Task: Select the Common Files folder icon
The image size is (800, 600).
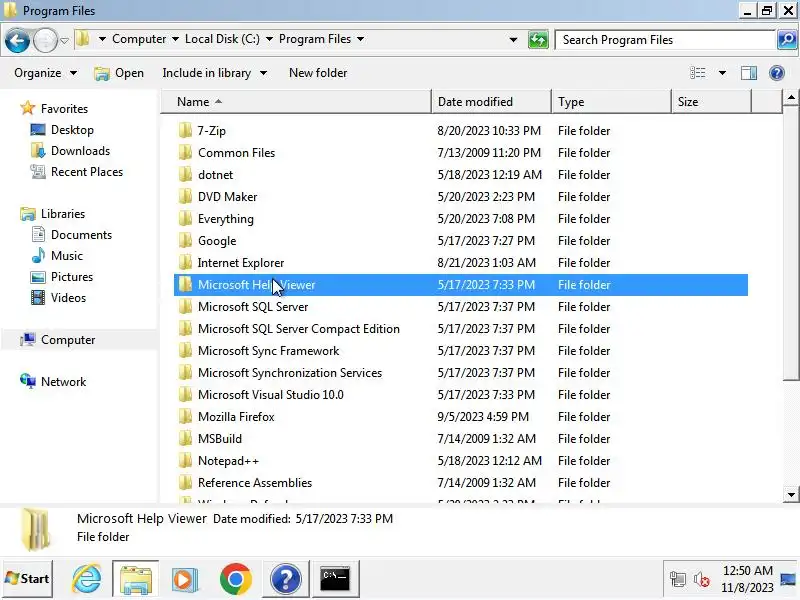Action: coord(186,153)
